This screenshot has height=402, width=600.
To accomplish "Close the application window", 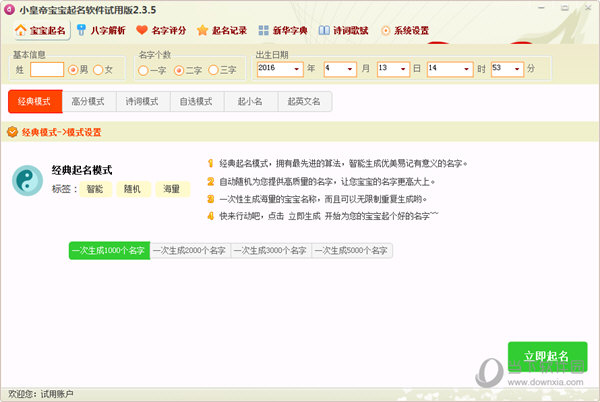I will click(x=588, y=8).
